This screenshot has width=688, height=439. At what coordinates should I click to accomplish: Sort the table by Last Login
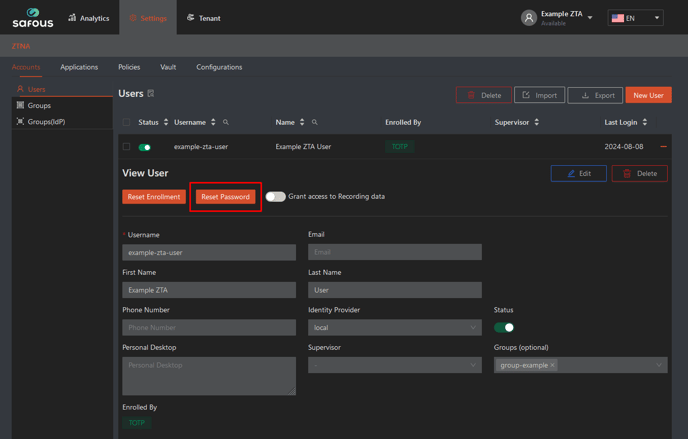[644, 122]
